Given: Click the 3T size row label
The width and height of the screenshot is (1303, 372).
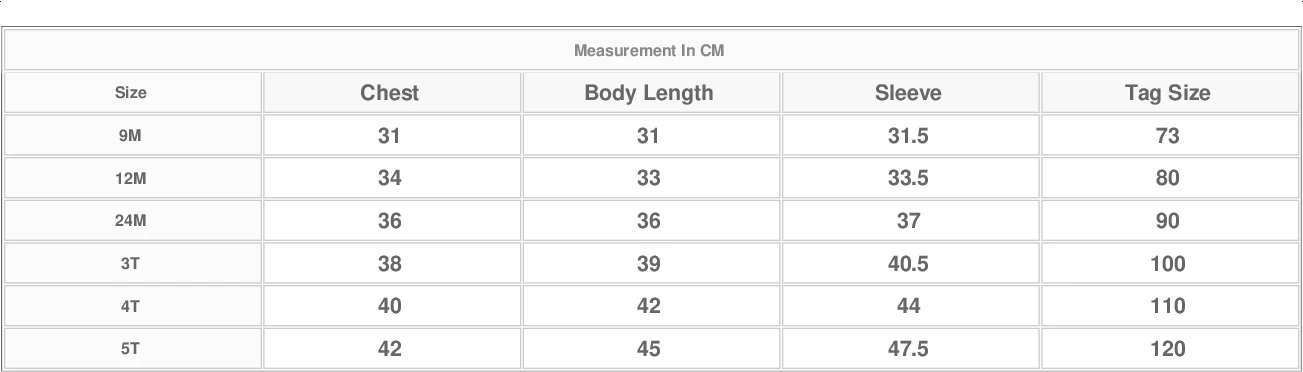Looking at the screenshot, I should [131, 264].
